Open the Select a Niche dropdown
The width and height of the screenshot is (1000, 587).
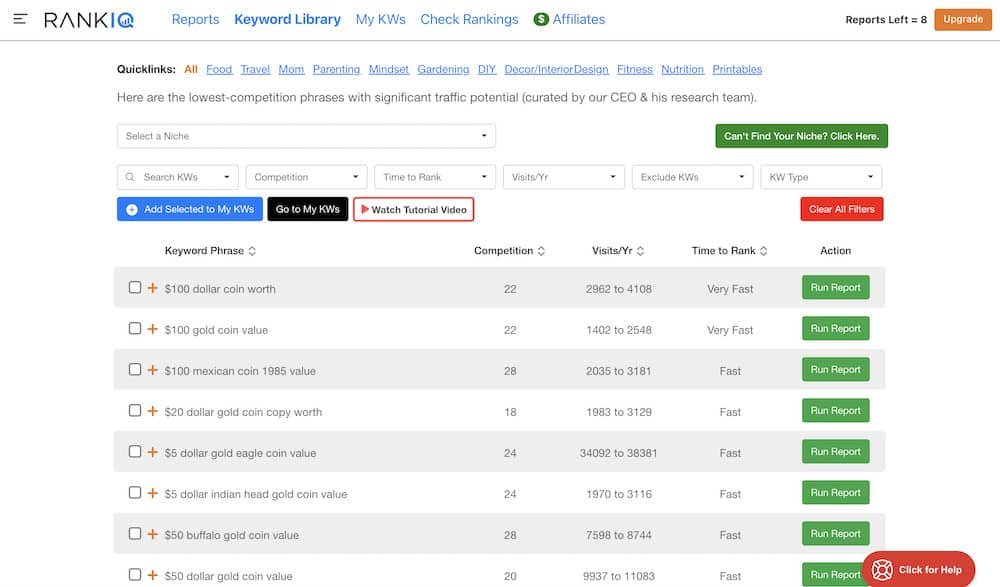306,136
